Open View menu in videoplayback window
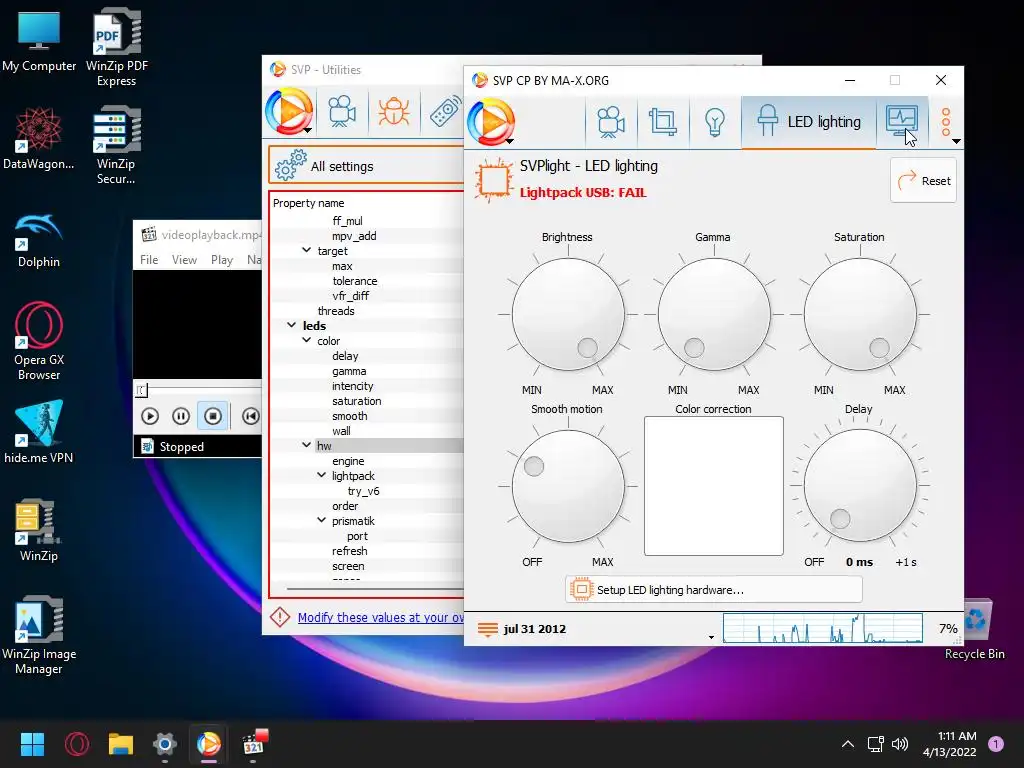 184,260
